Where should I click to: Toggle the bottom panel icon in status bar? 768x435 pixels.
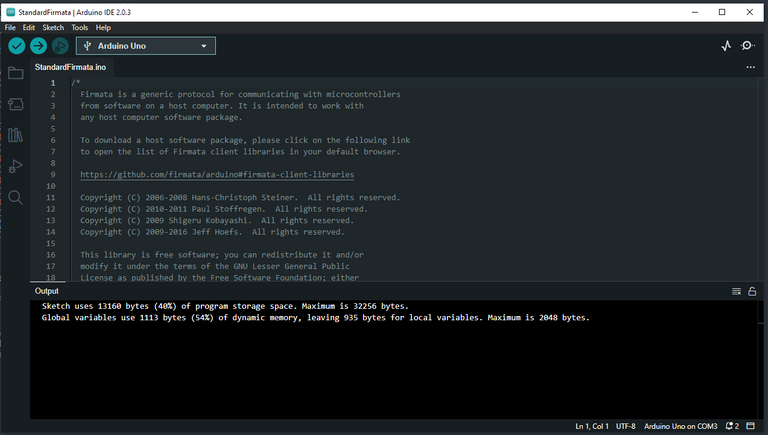(x=751, y=426)
